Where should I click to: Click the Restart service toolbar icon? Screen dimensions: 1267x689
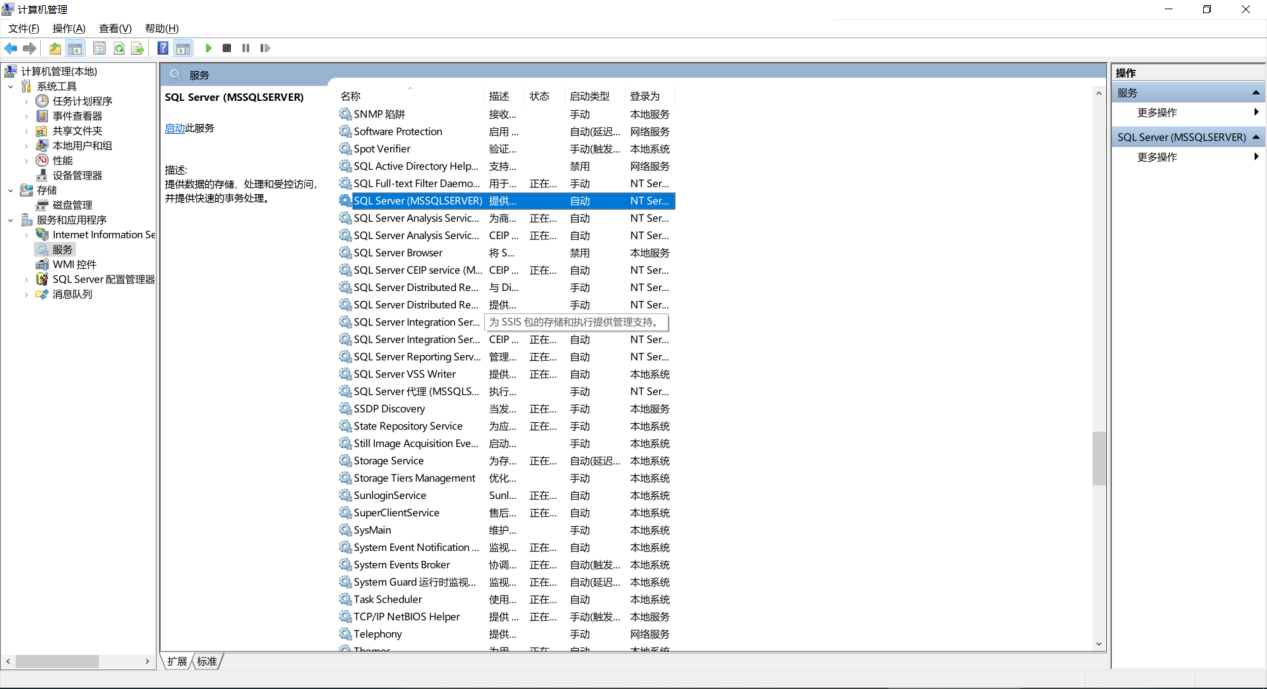[x=265, y=48]
